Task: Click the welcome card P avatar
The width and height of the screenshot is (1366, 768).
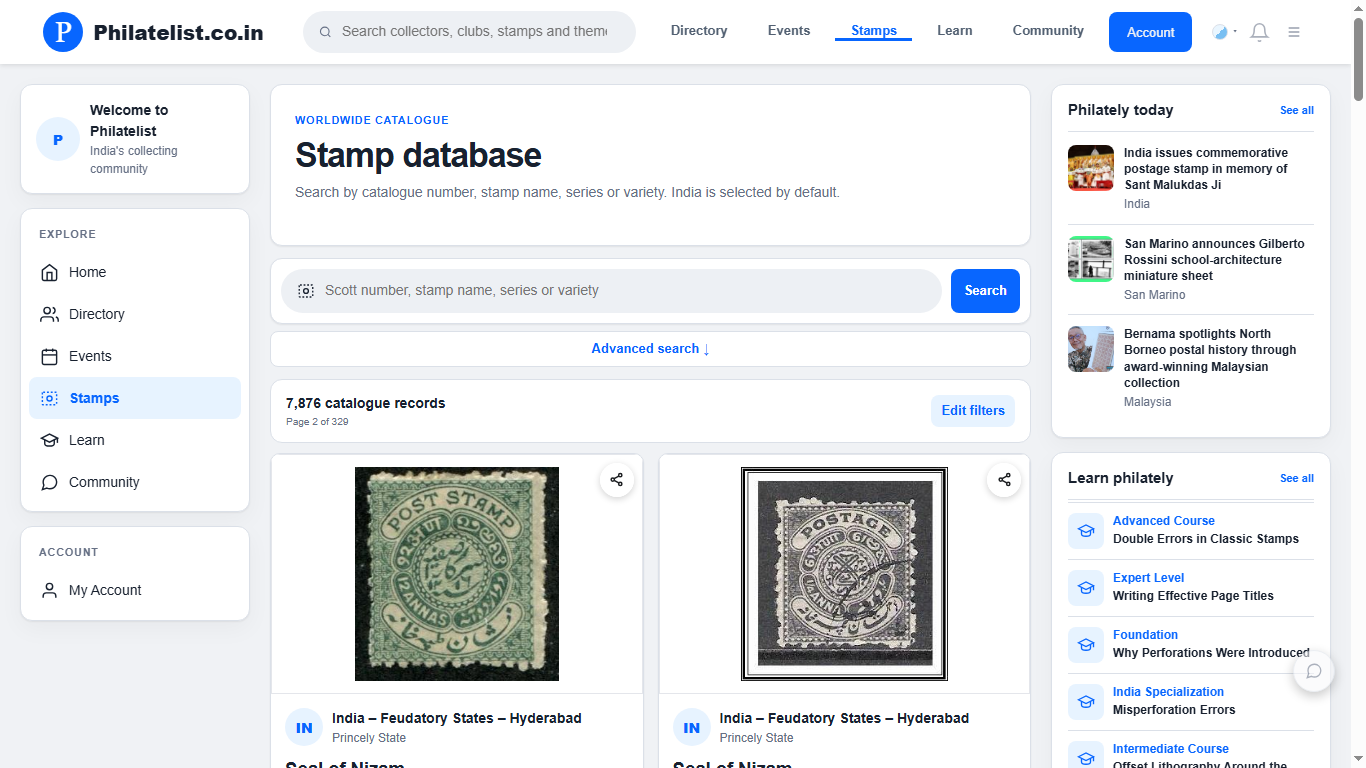Action: 58,139
